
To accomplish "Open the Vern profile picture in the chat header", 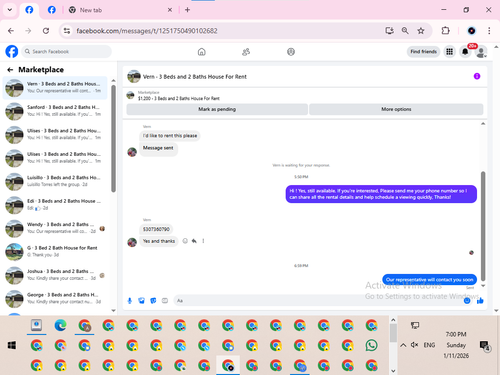I will pyautogui.click(x=134, y=76).
